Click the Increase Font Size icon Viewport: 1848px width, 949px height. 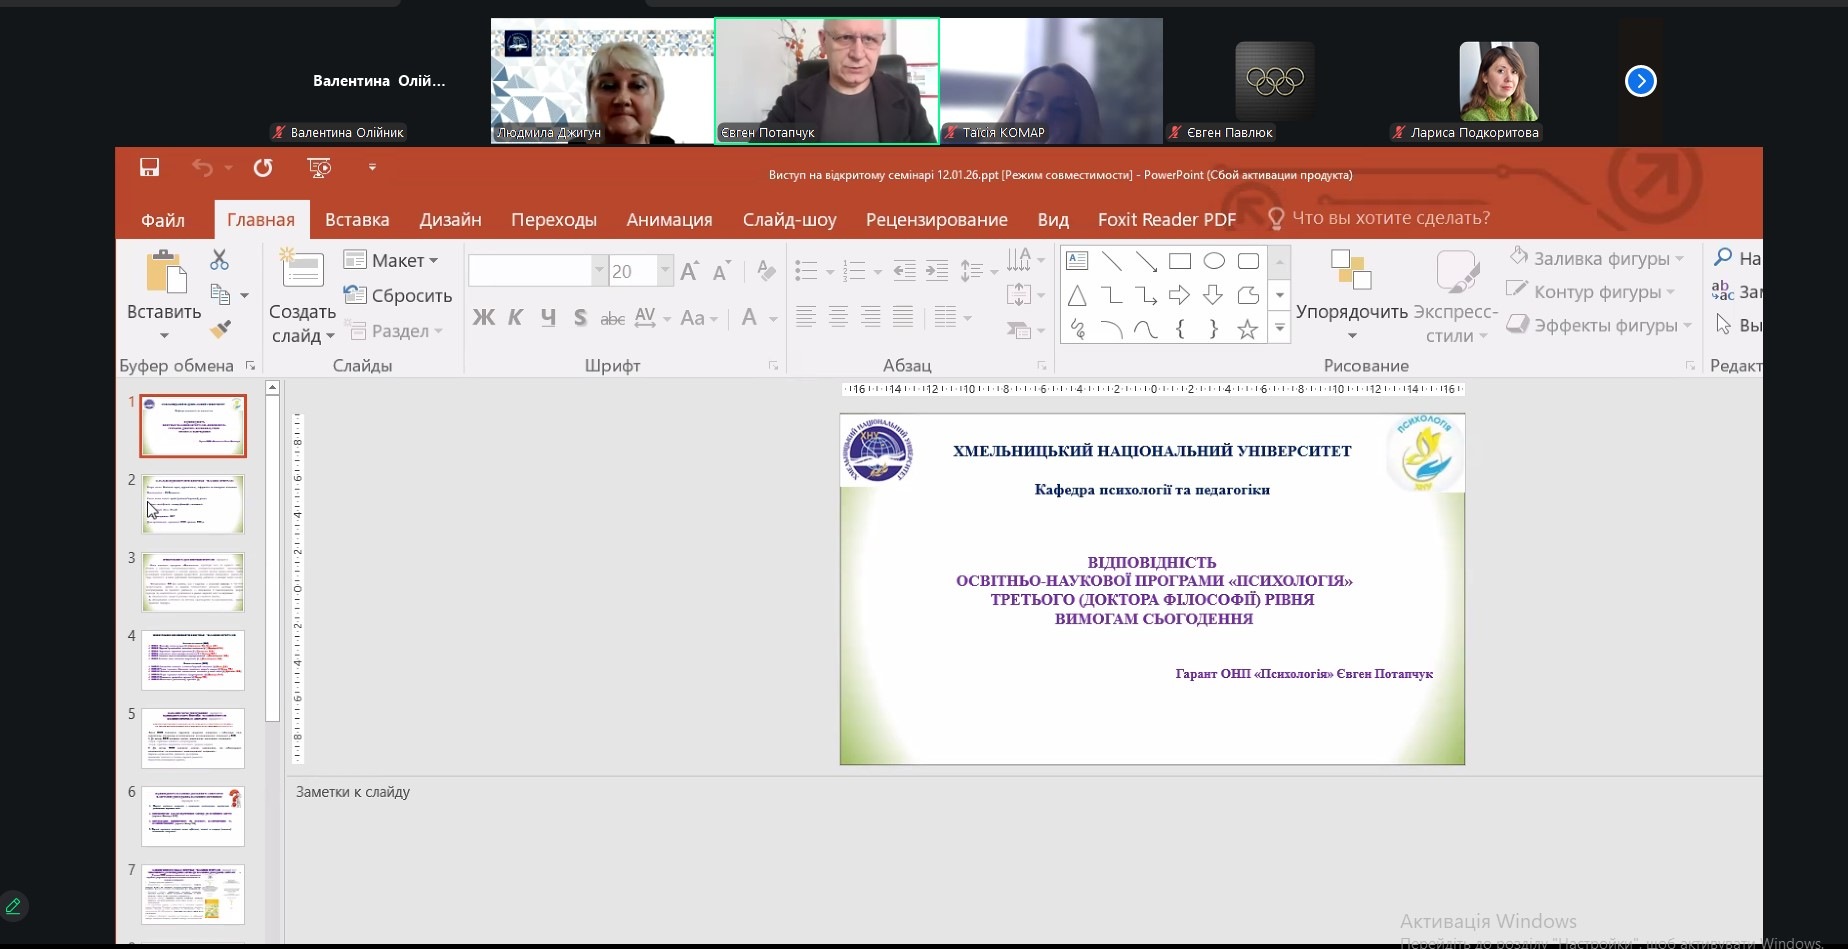(689, 271)
